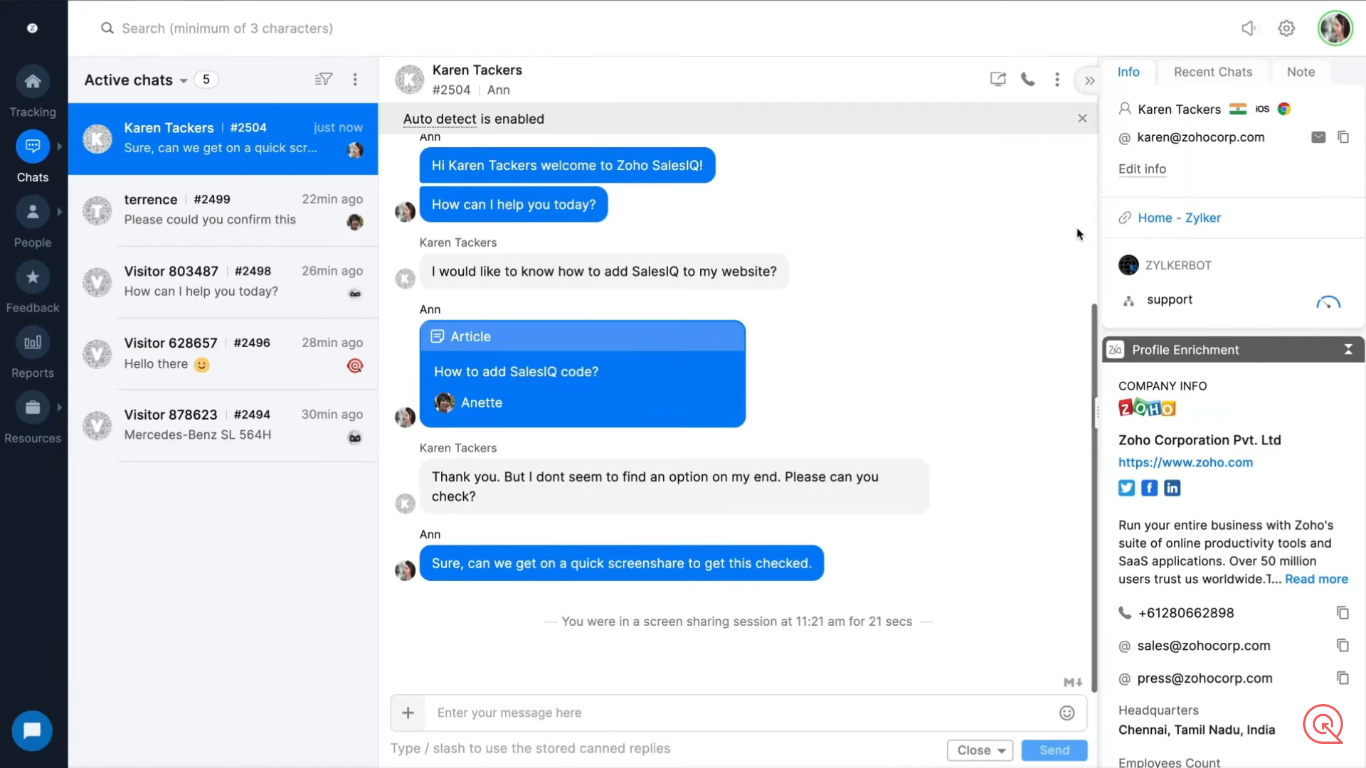Click the filter icon in Active chats header
This screenshot has height=768, width=1366.
(324, 80)
